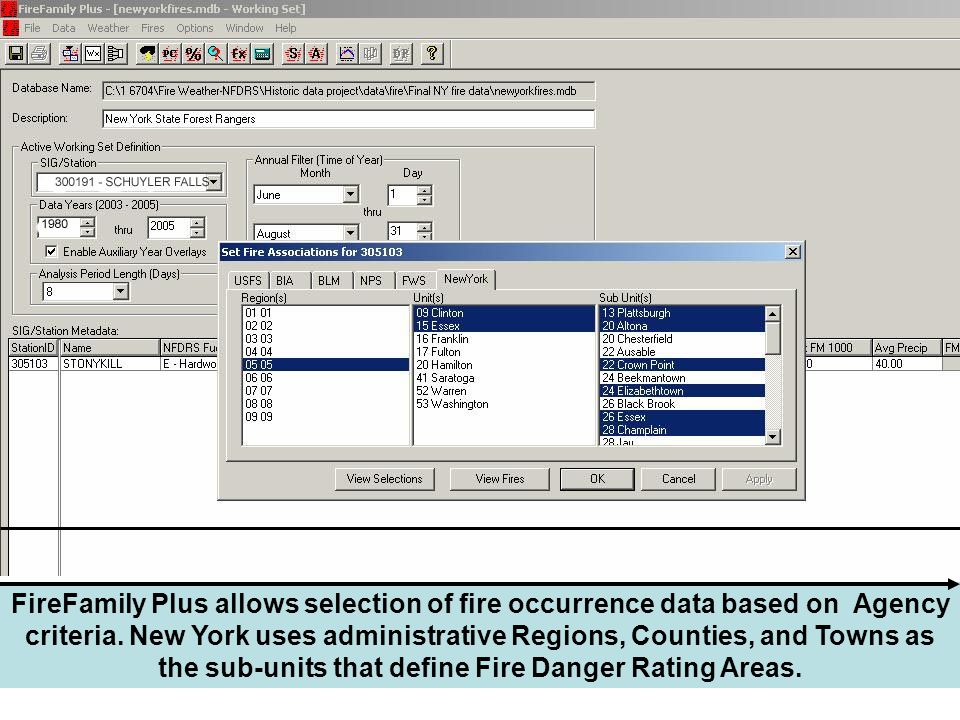Open the Analysis Period Length dropdown
This screenshot has height=720, width=960.
121,291
